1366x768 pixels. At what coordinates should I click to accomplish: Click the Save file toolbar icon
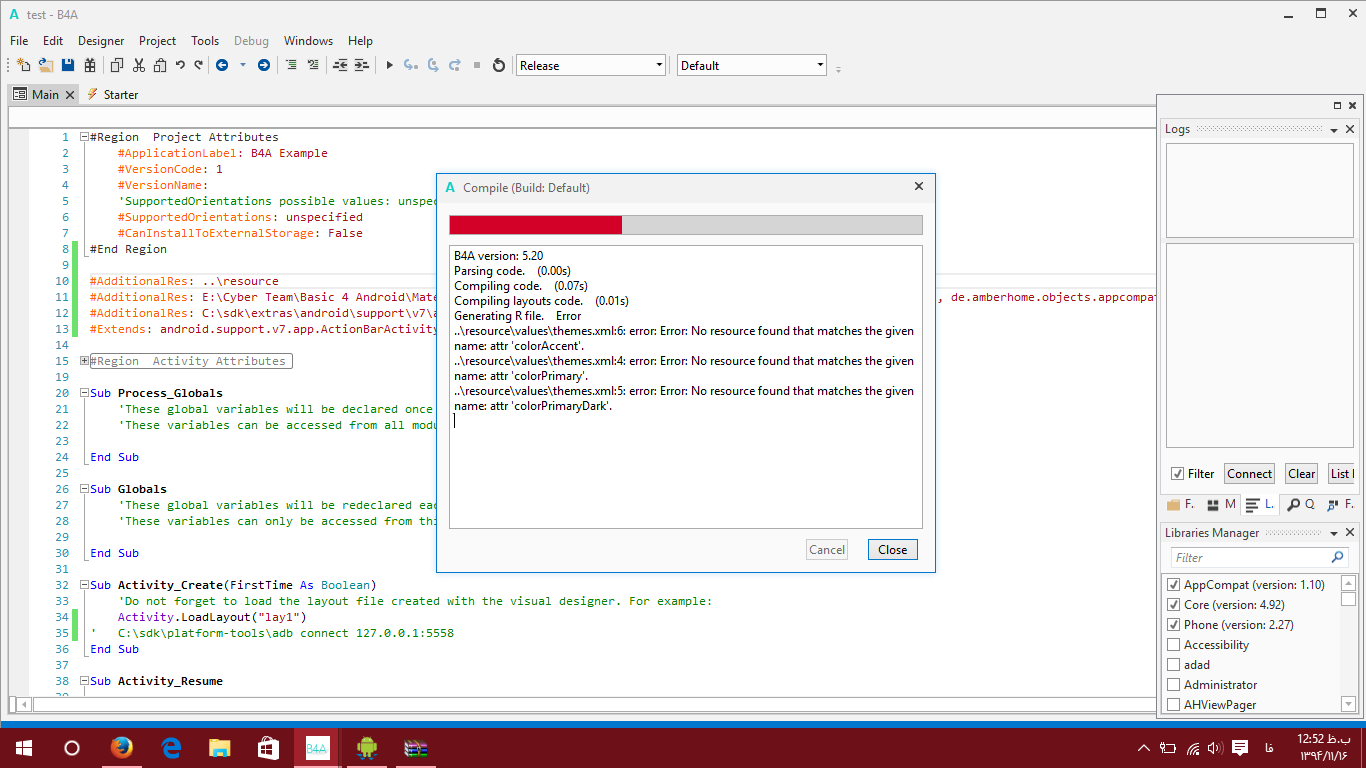click(68, 65)
